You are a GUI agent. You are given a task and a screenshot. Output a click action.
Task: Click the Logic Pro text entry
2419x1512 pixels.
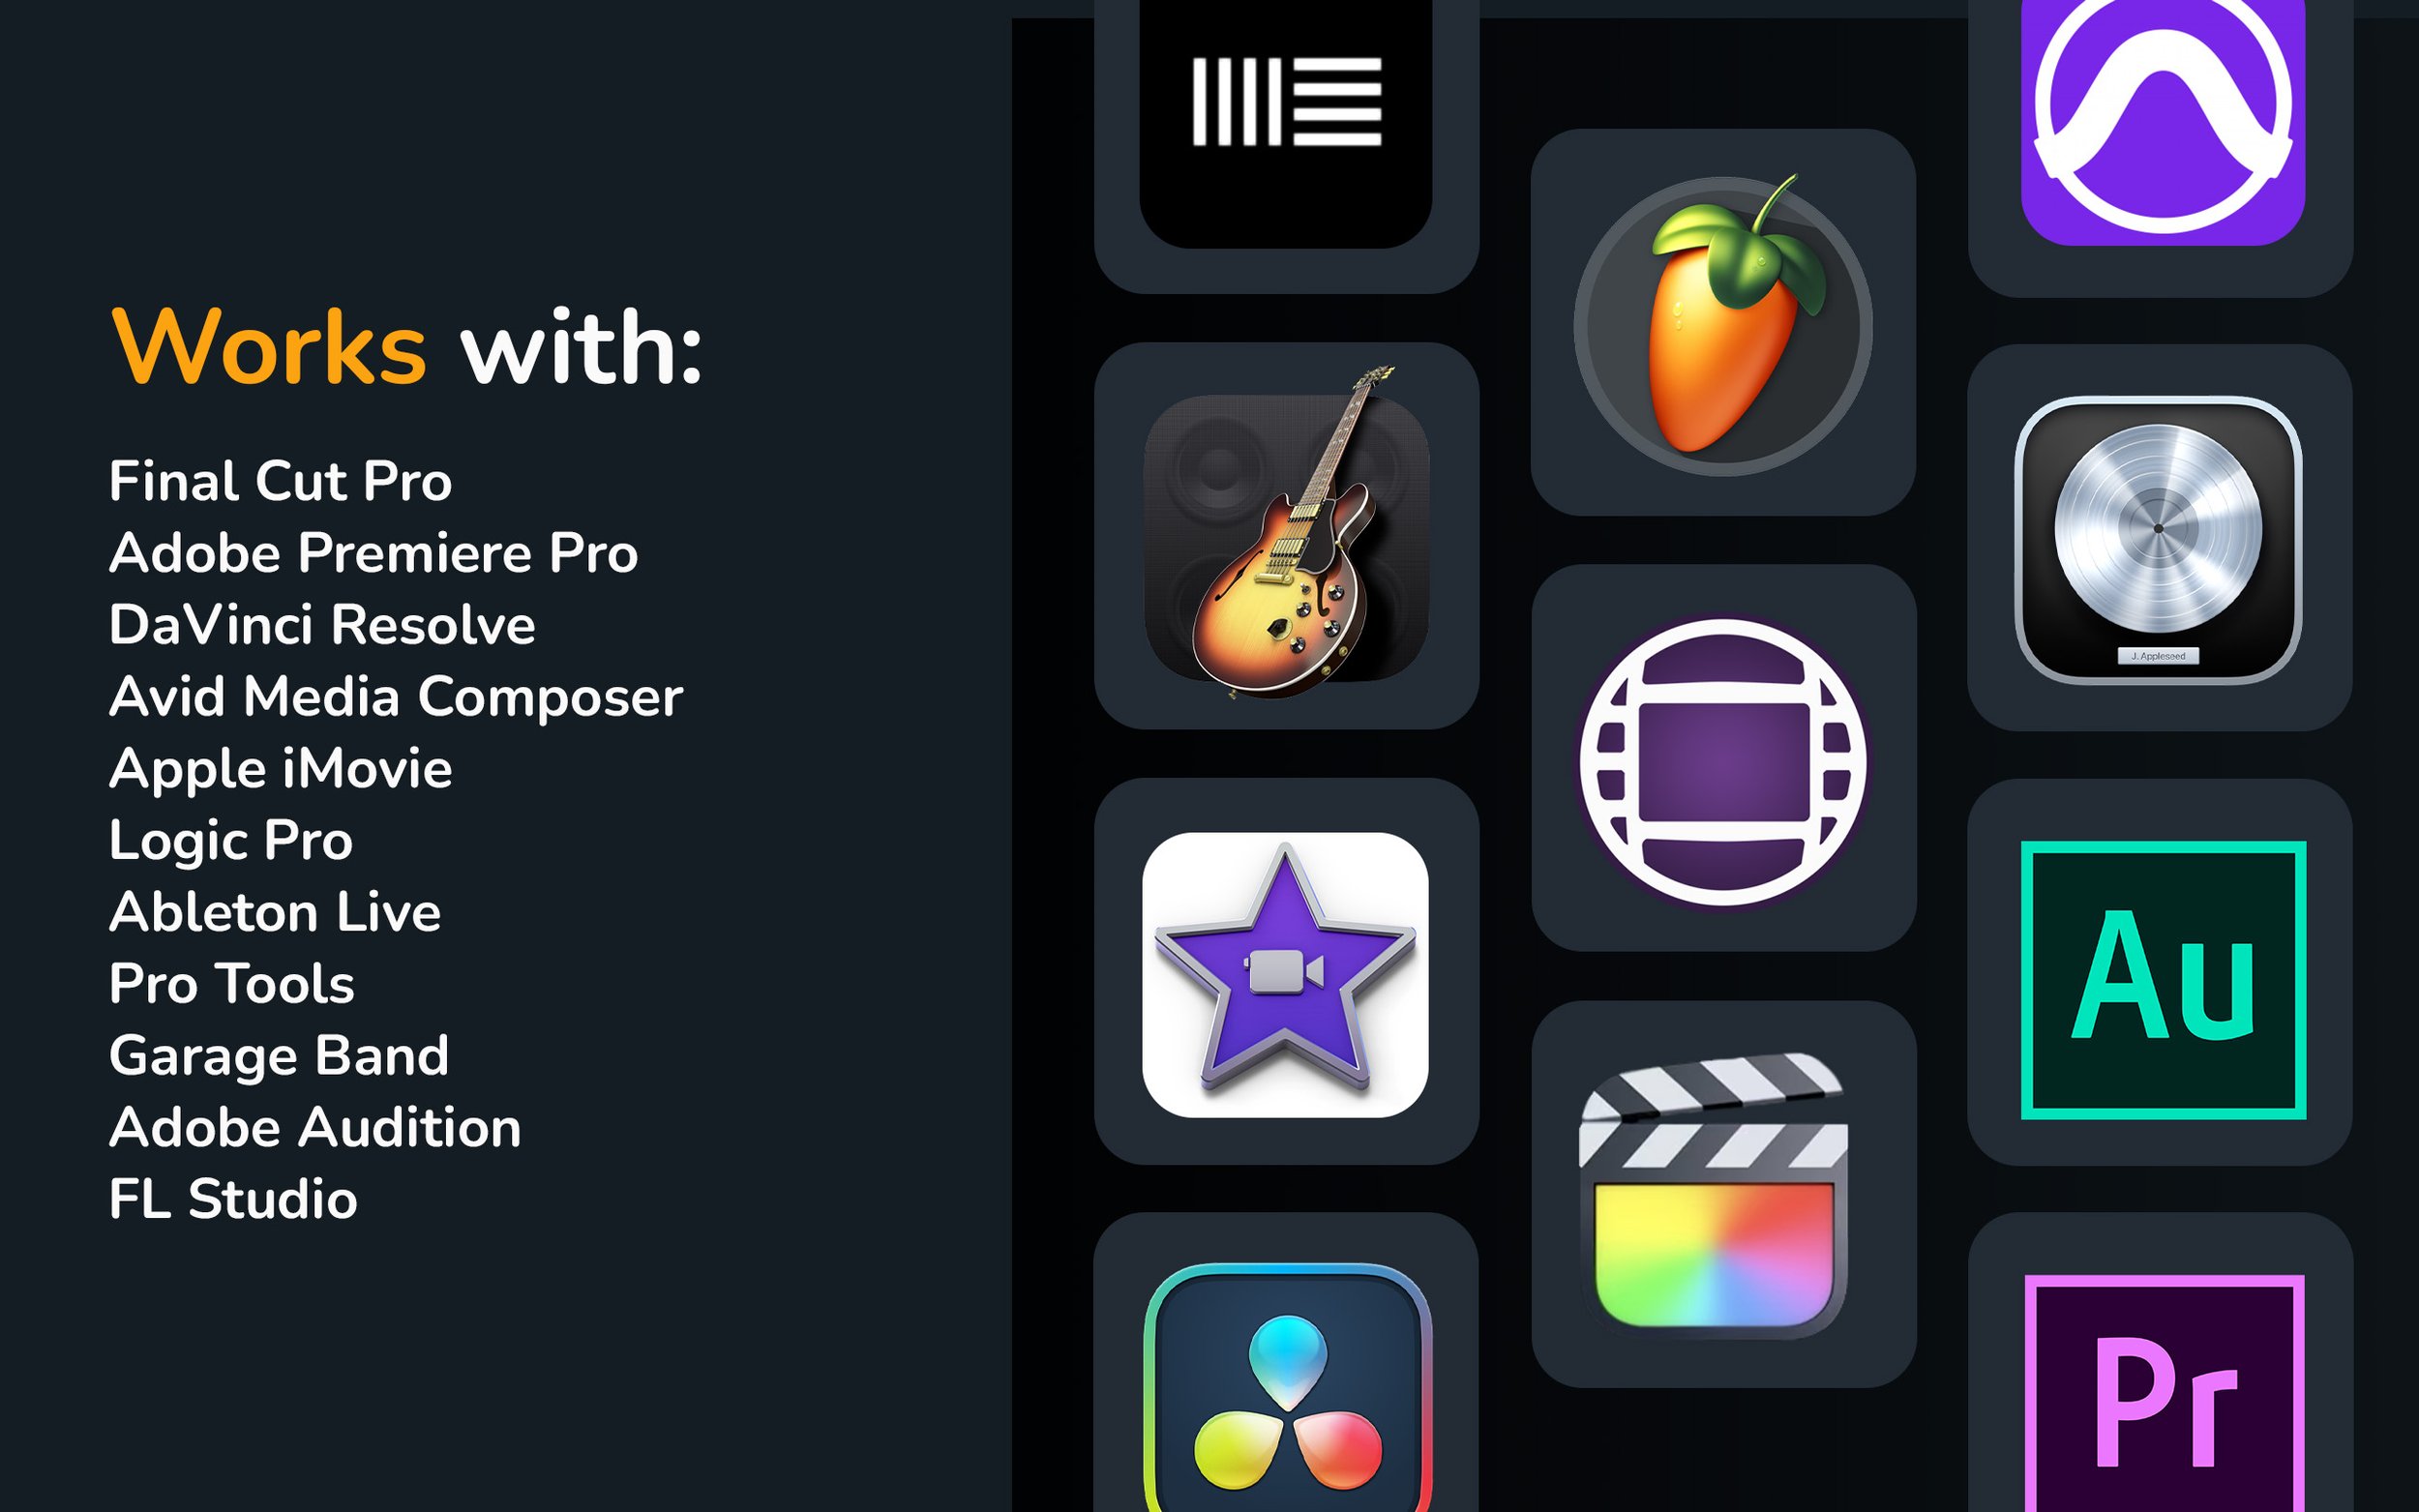231,842
